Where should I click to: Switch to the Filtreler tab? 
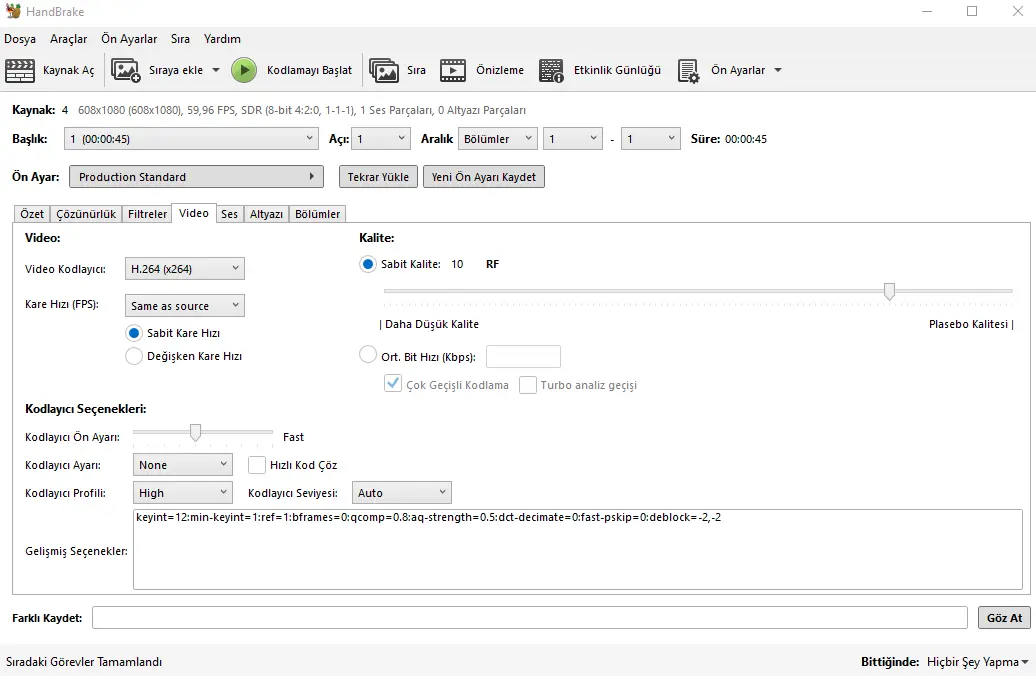[x=147, y=214]
